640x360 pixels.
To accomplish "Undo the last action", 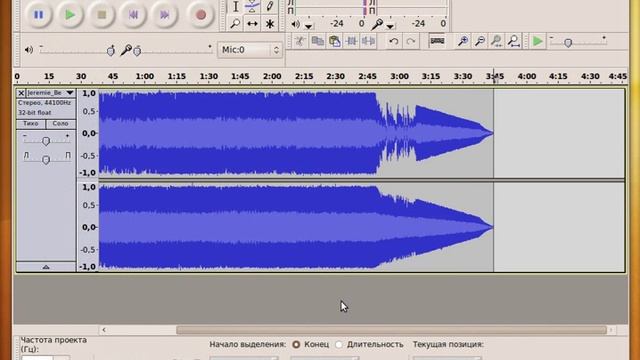I will (x=393, y=41).
